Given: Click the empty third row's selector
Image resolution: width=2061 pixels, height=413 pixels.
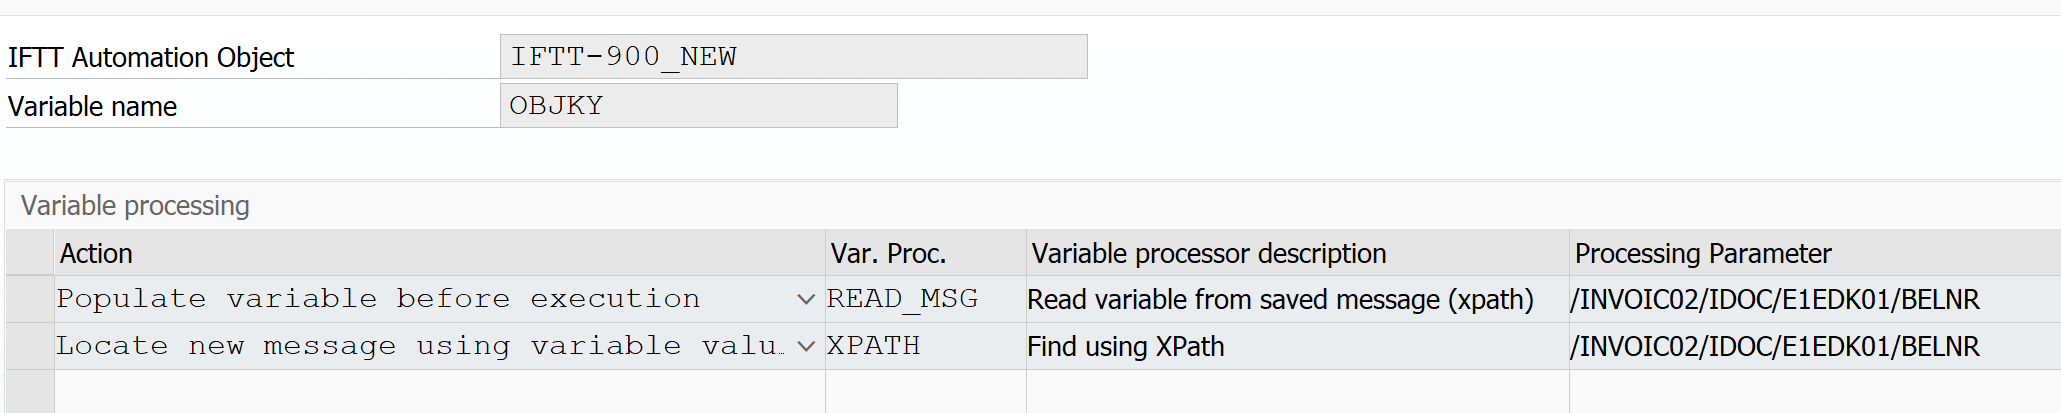Looking at the screenshot, I should [x=29, y=391].
